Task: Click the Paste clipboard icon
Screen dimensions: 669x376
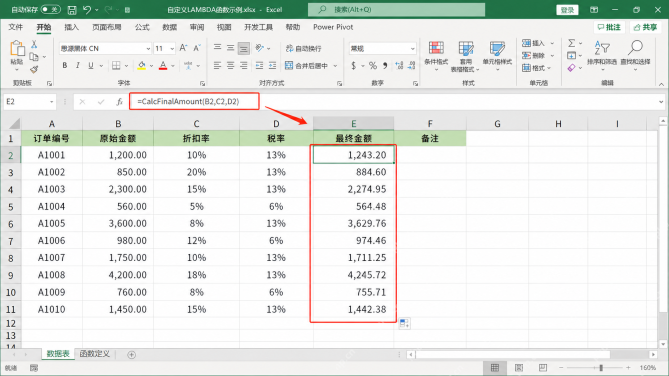Action: pos(17,49)
